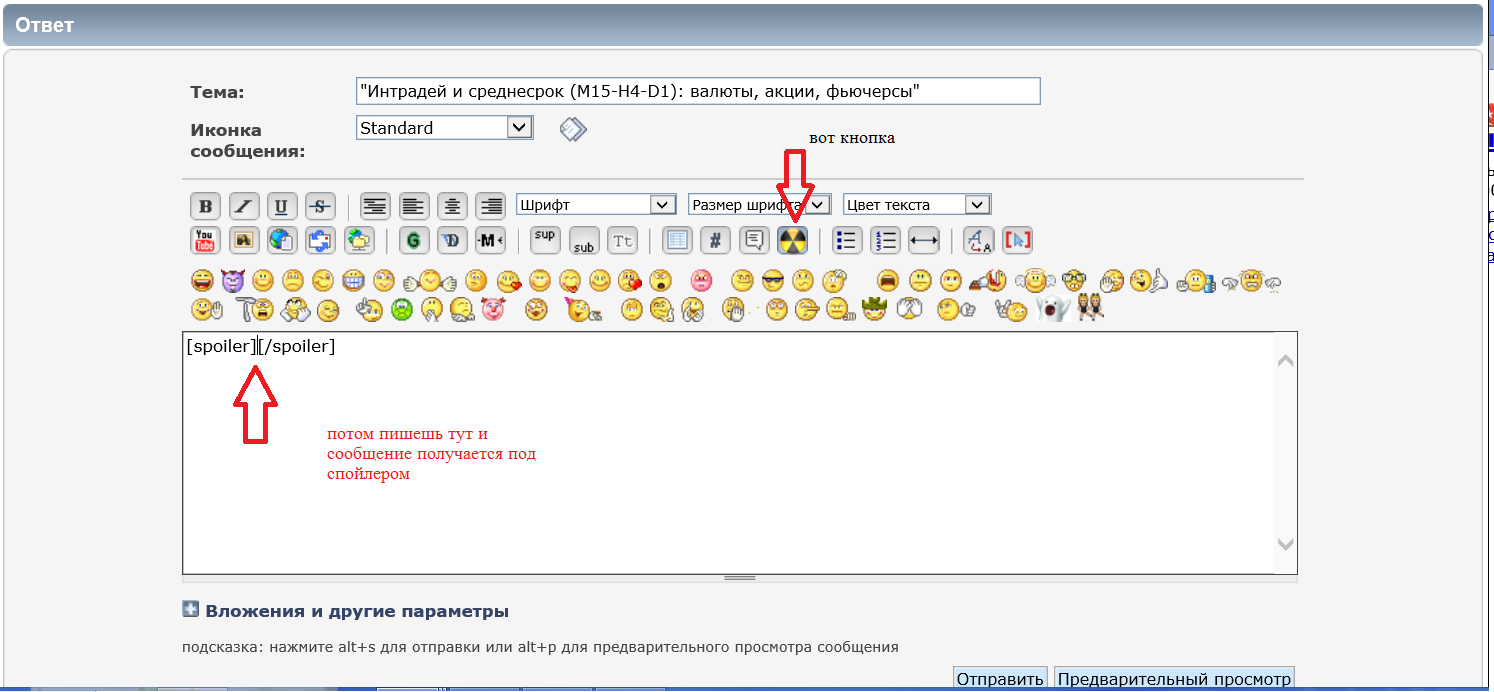This screenshot has height=692, width=1494.
Task: Click the Предварительный просмотр preview button
Action: coord(1174,679)
